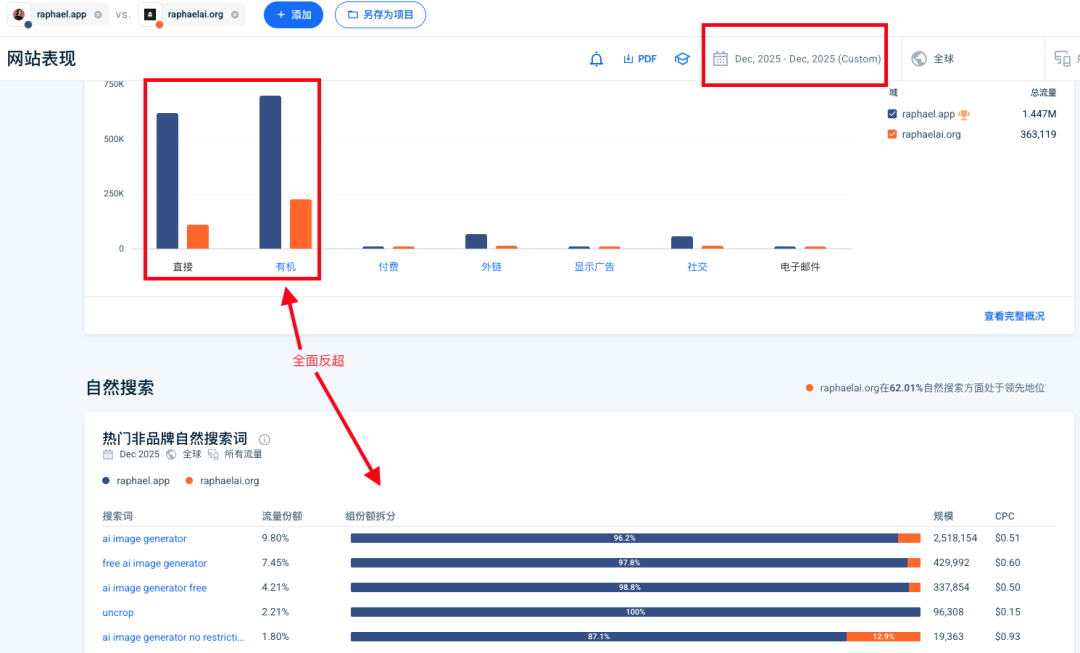1080x653 pixels.
Task: Open the 社交 channel link
Action: (x=697, y=267)
